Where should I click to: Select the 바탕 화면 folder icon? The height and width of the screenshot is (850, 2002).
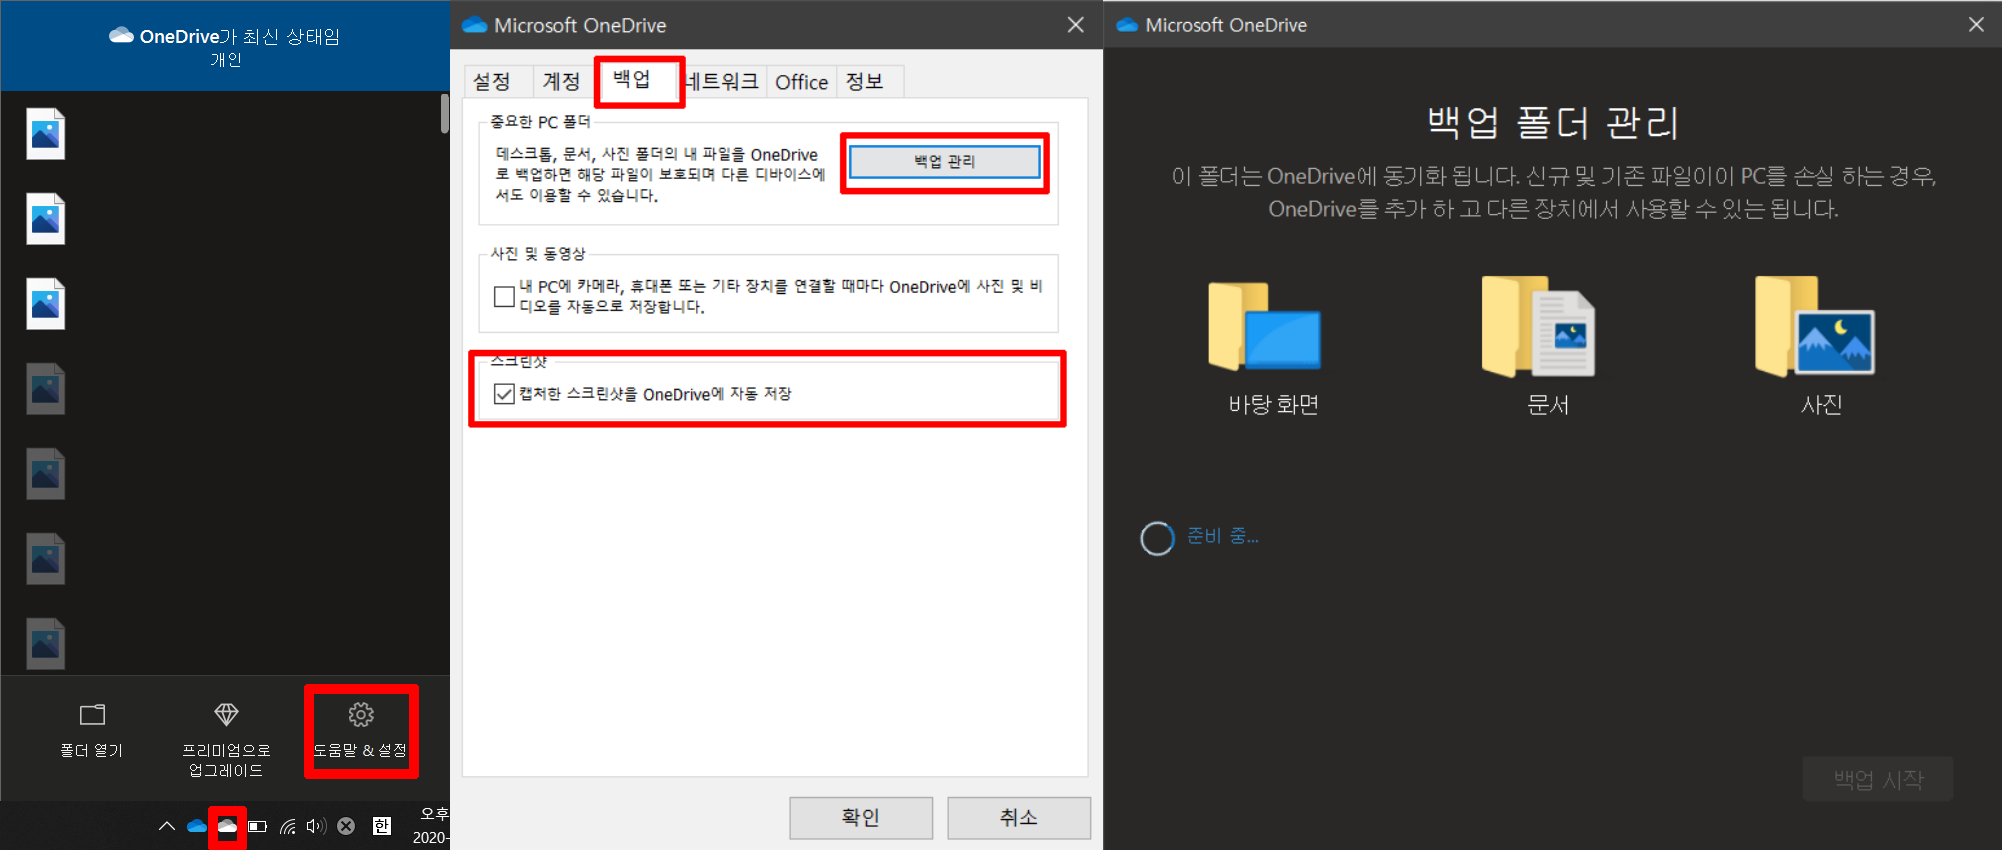coord(1265,328)
